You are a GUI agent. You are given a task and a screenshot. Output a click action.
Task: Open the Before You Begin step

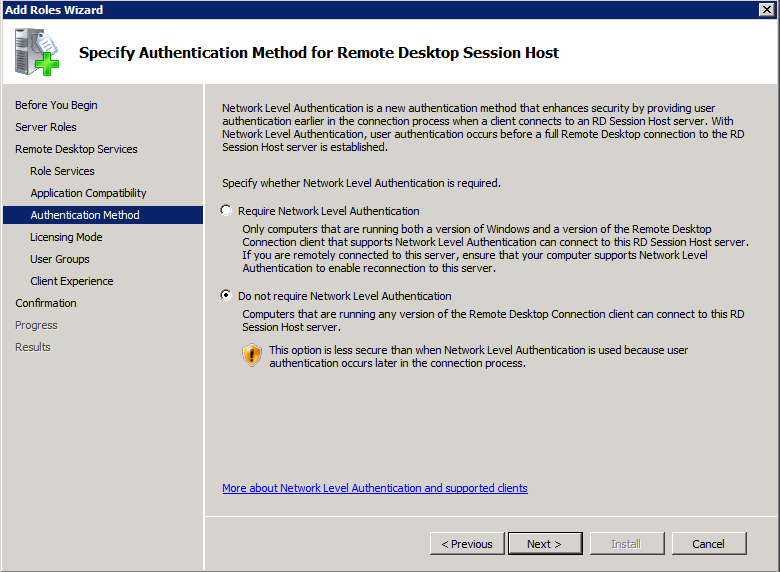click(56, 105)
